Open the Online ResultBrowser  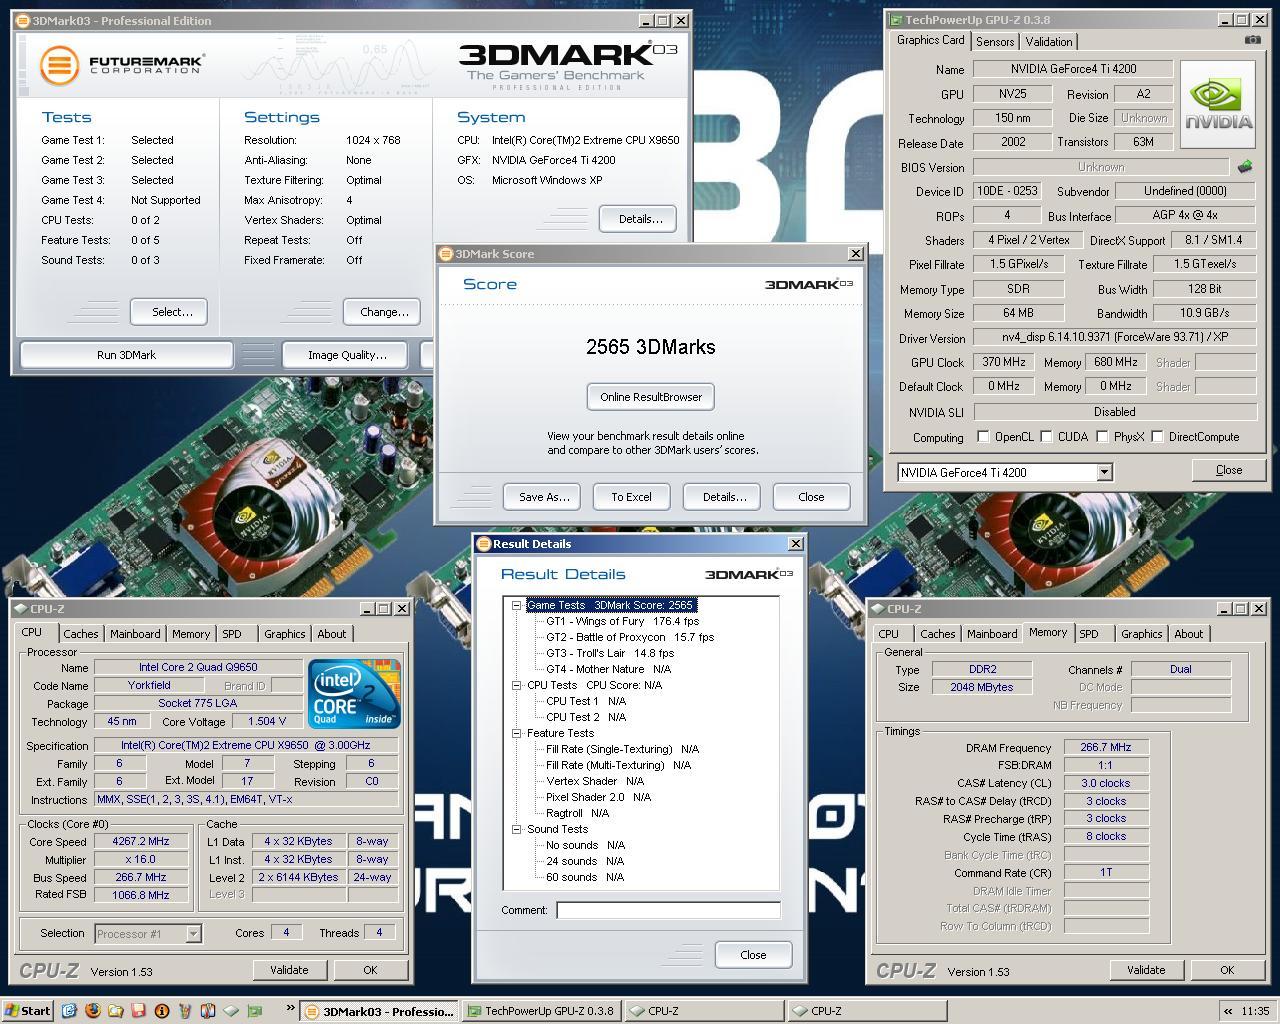click(651, 397)
